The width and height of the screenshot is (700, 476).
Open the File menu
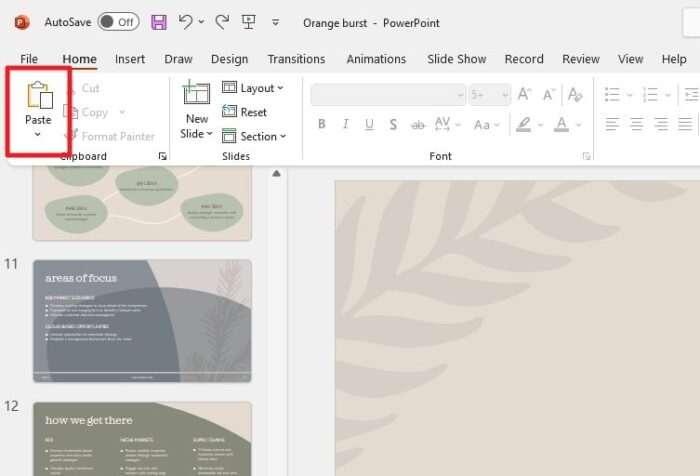pyautogui.click(x=29, y=59)
